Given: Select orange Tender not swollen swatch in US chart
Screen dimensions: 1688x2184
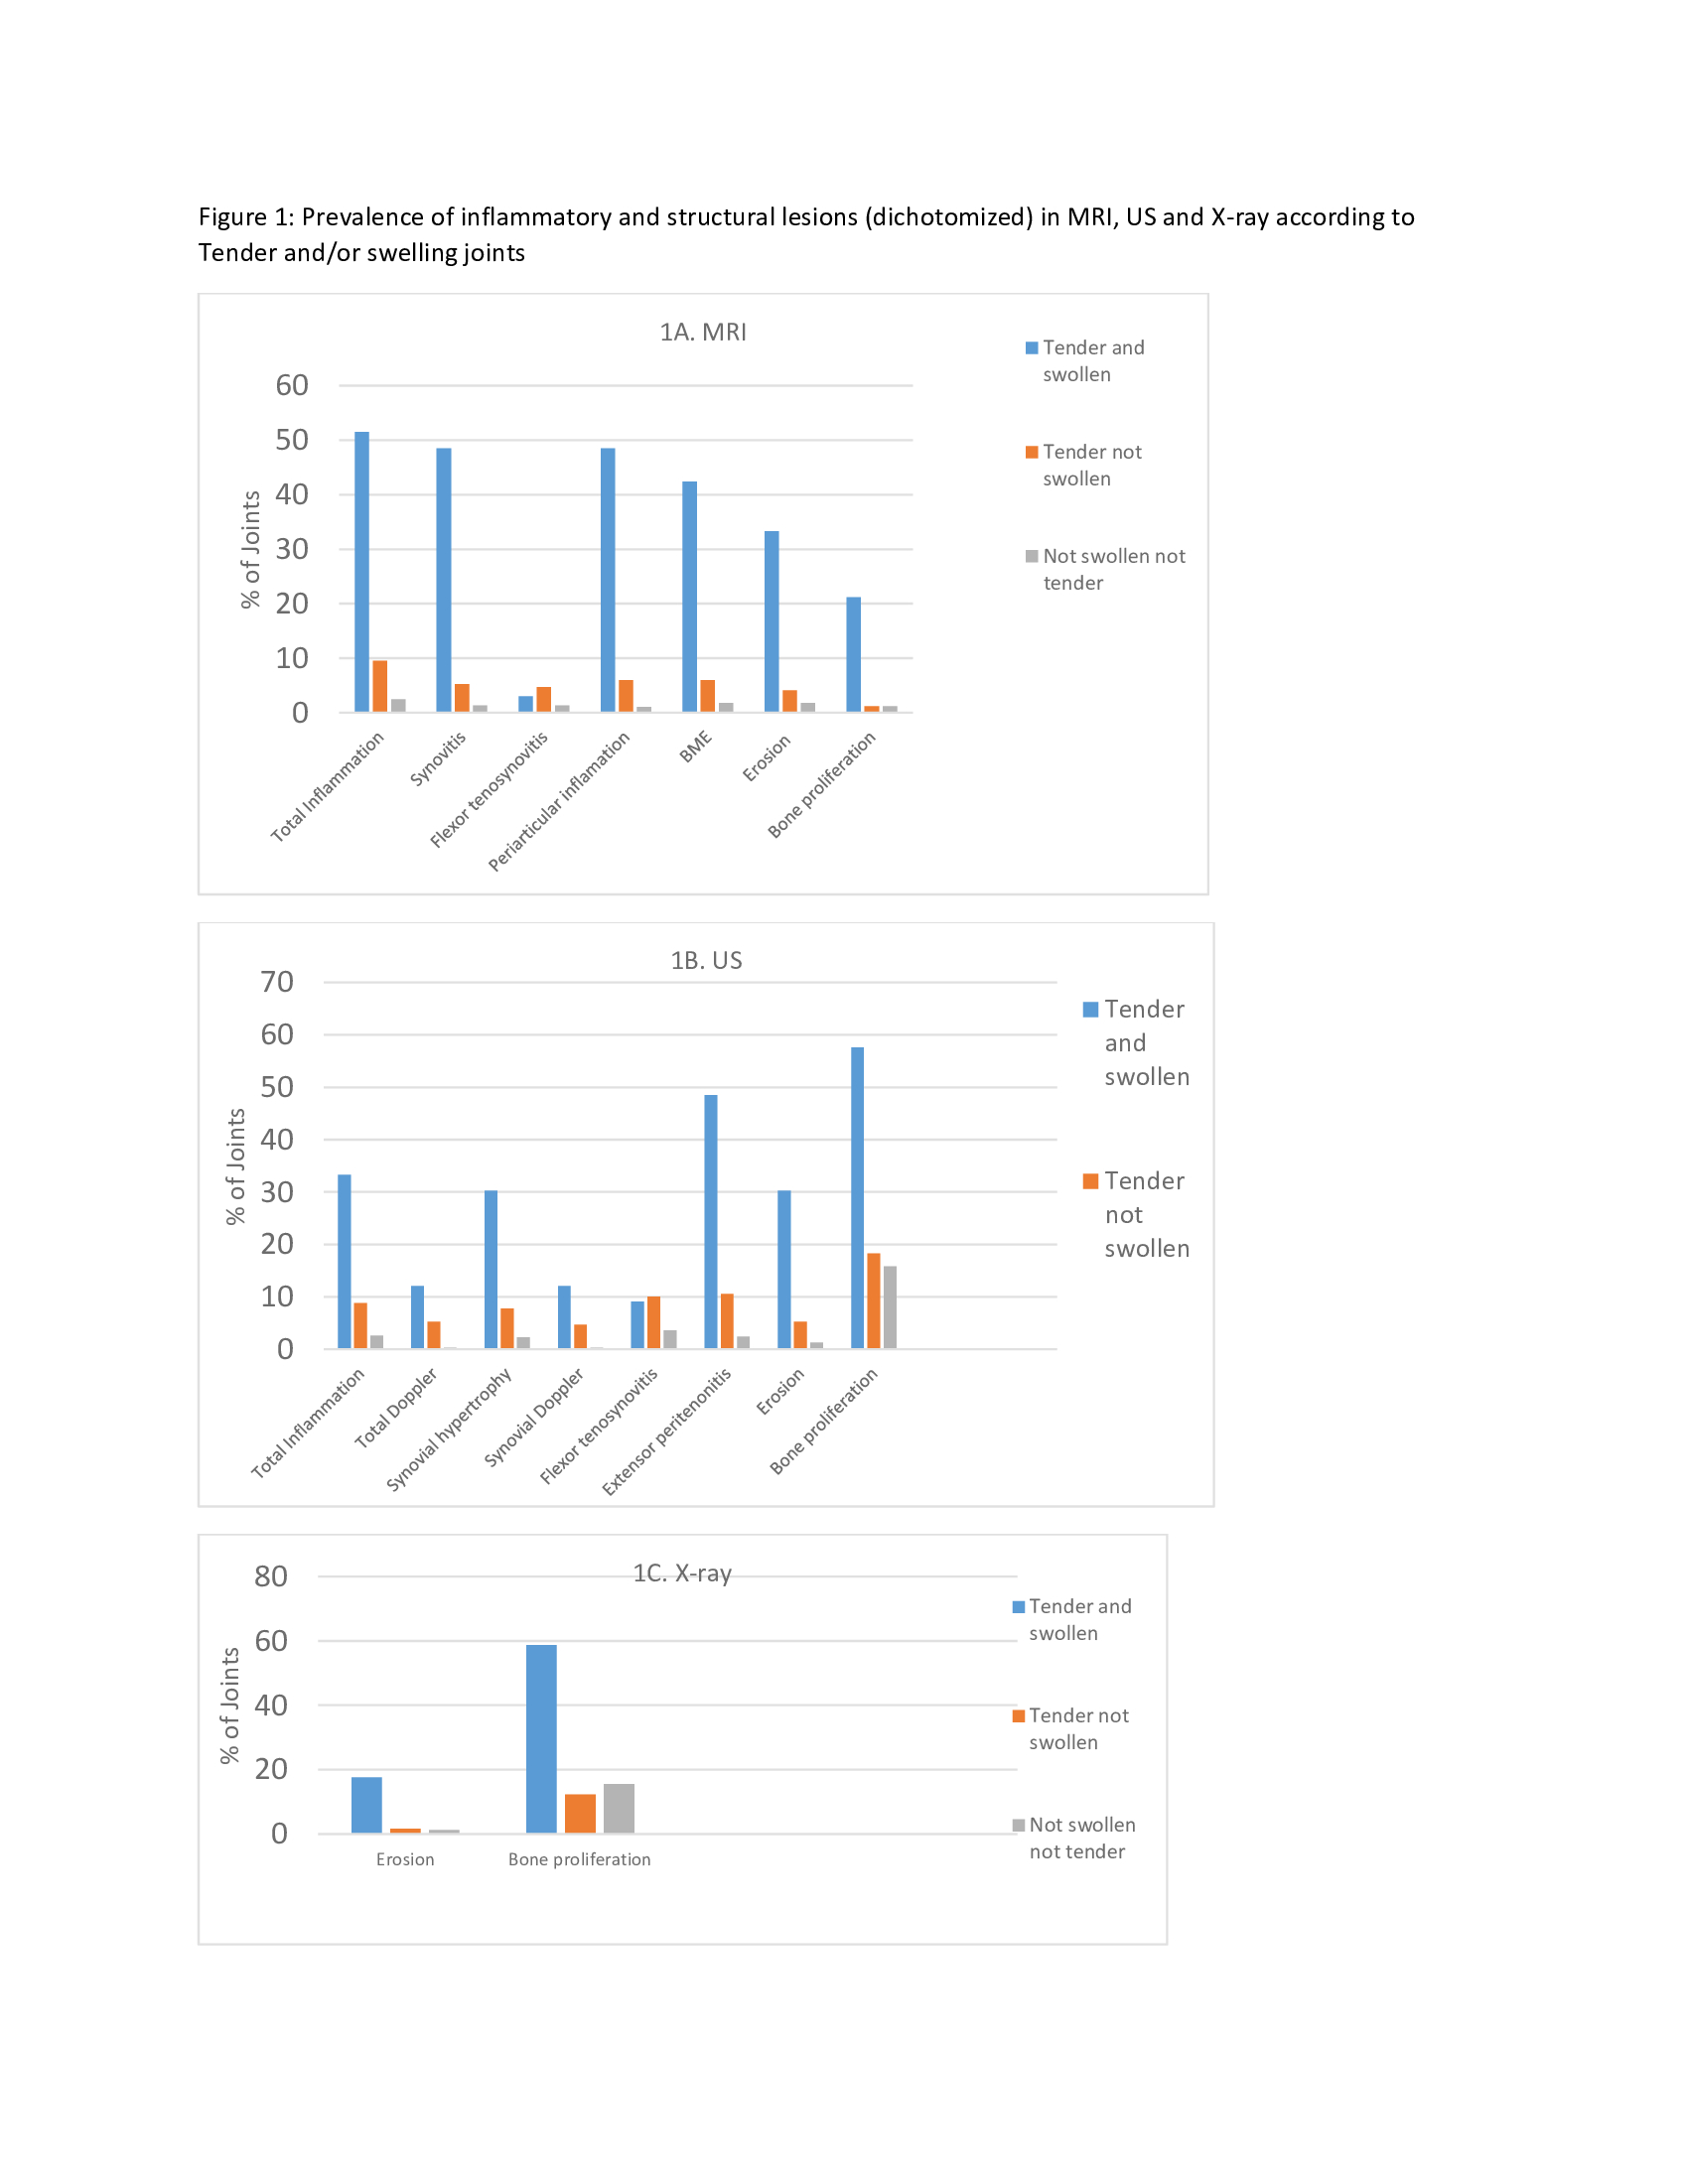Looking at the screenshot, I should [x=1090, y=1181].
